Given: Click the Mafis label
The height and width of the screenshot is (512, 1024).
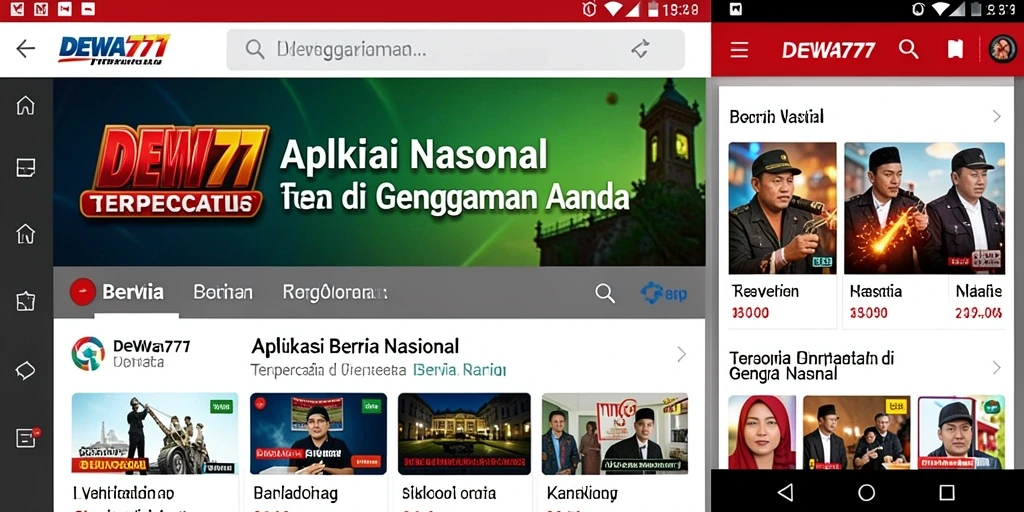Looking at the screenshot, I should coord(978,291).
